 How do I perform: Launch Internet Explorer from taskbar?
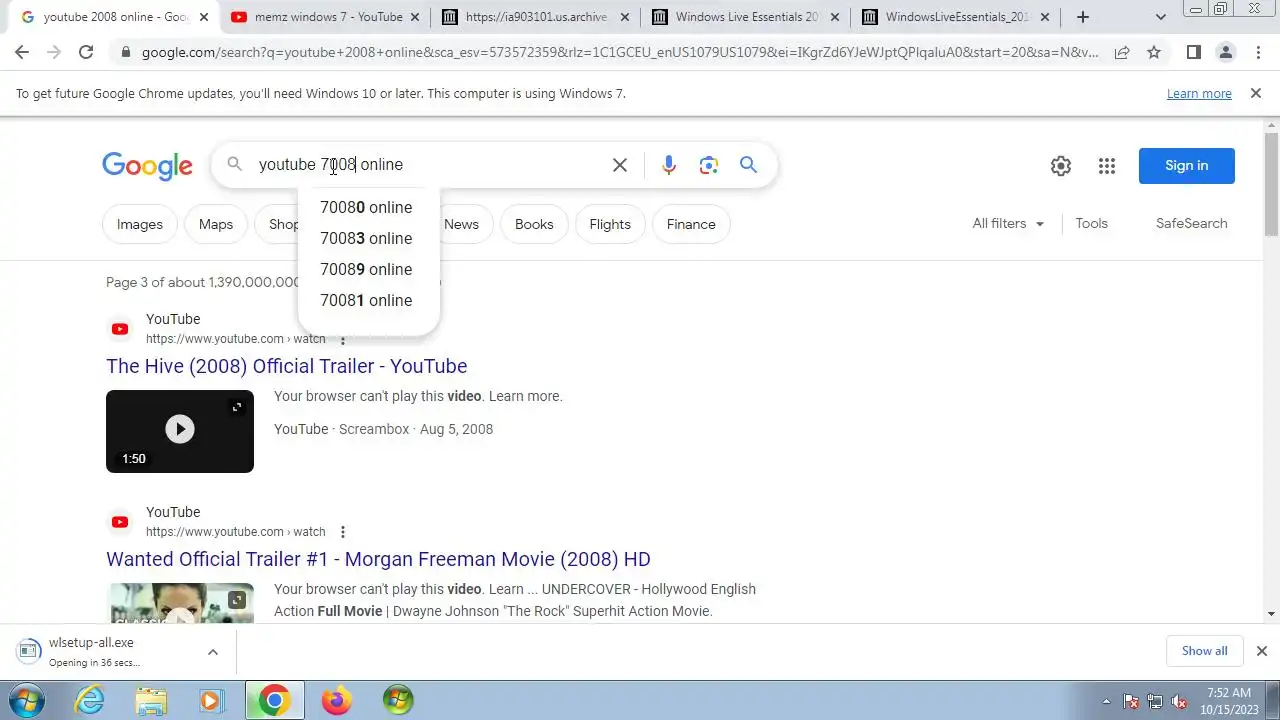[x=90, y=700]
